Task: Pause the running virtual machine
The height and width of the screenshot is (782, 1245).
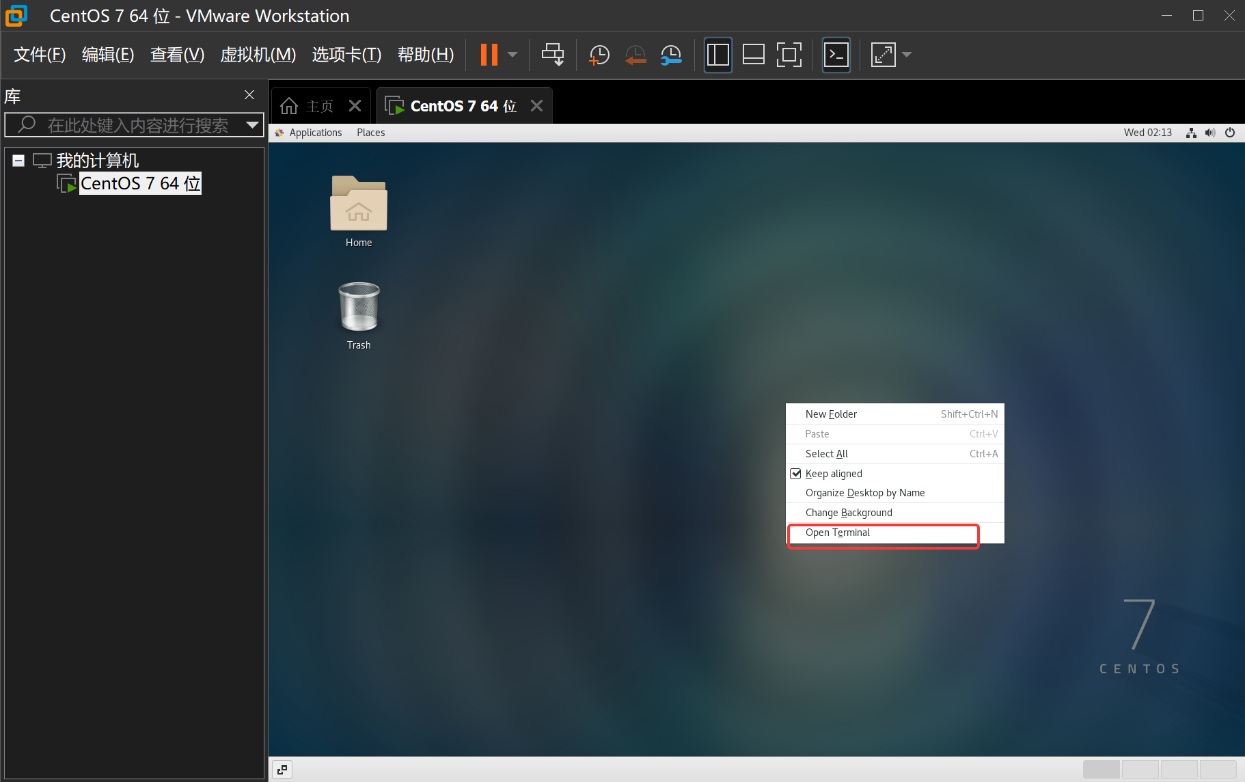Action: (x=489, y=55)
